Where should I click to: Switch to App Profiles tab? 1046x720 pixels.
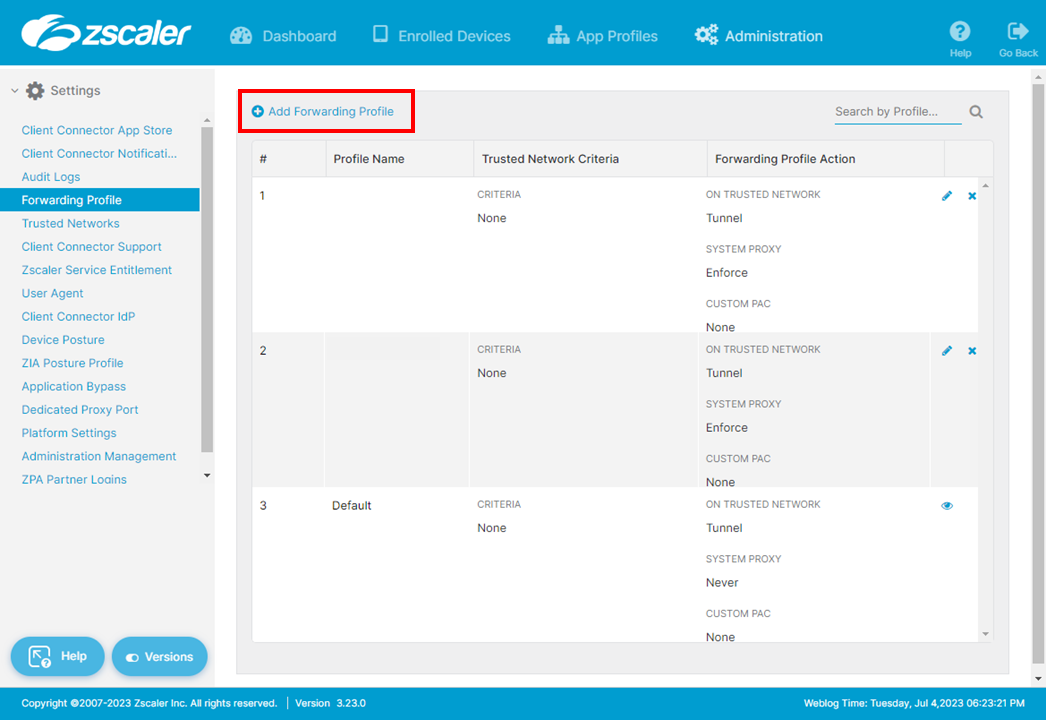(602, 35)
